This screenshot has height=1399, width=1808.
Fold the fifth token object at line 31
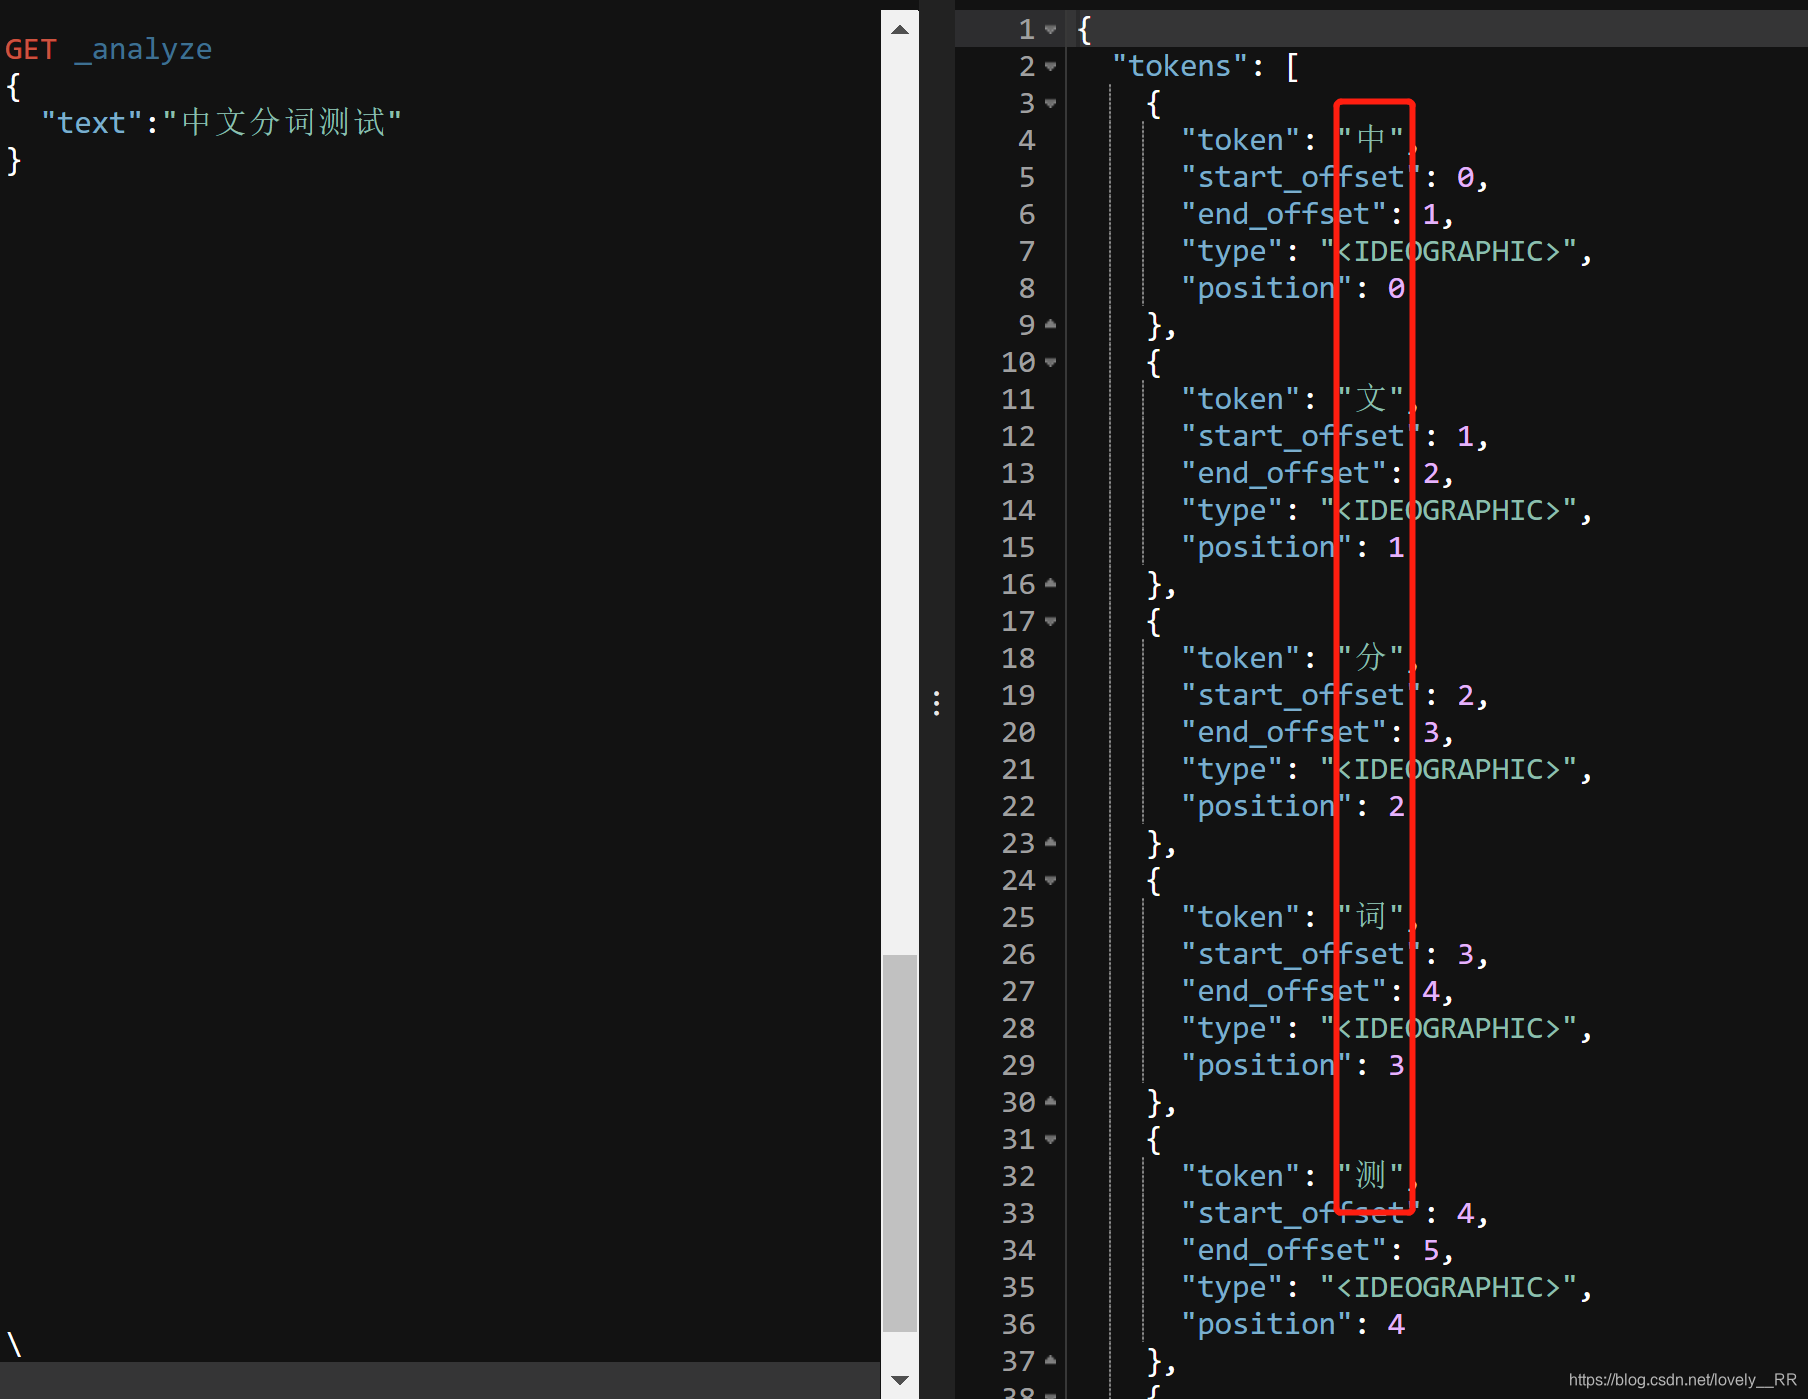[x=1050, y=1140]
